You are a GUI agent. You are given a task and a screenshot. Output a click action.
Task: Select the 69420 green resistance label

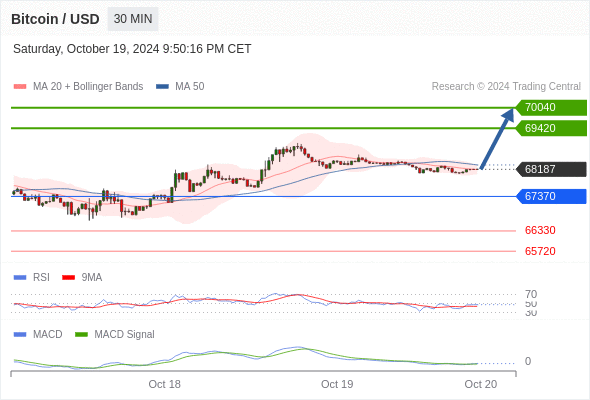(551, 128)
